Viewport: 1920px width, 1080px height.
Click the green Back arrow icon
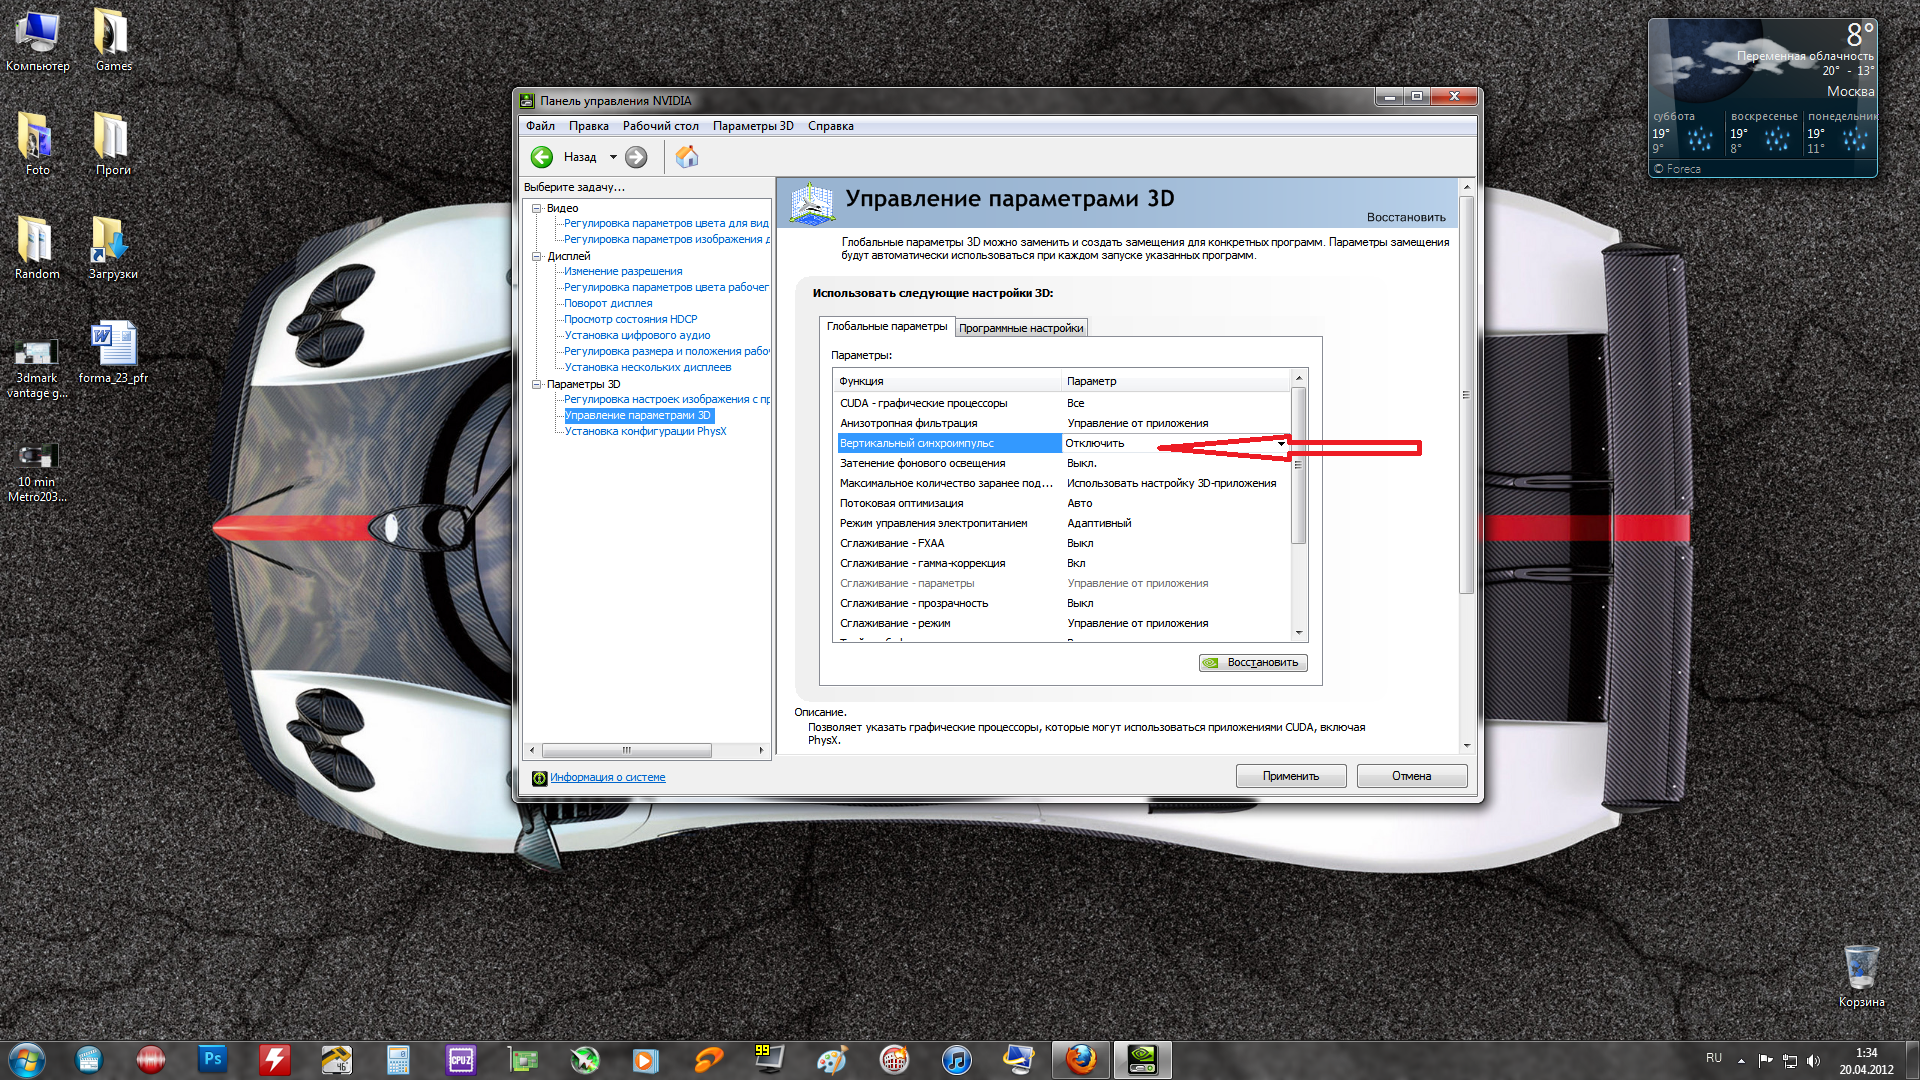pyautogui.click(x=542, y=157)
